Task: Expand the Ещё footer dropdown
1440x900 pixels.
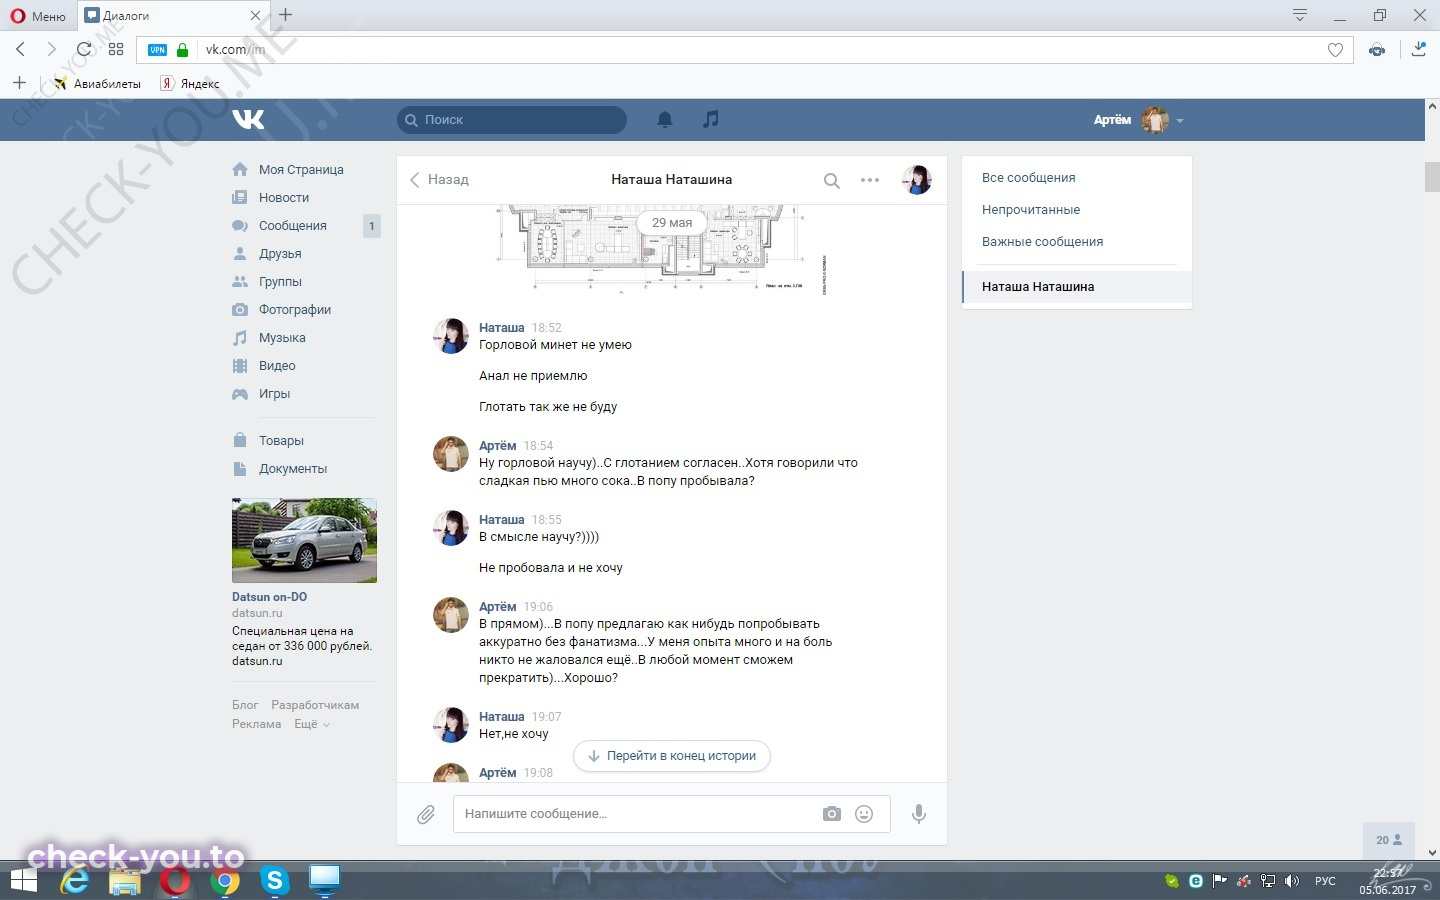Action: tap(312, 724)
